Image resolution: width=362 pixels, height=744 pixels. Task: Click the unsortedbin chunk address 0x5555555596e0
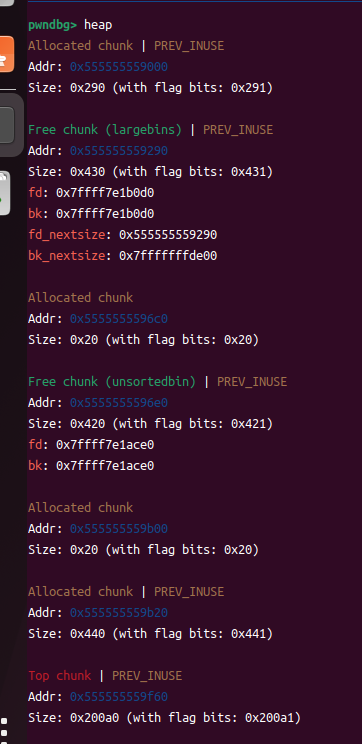point(119,402)
